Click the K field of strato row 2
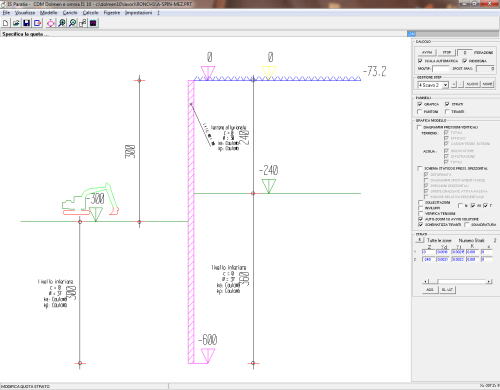The height and width of the screenshot is (390, 500). tap(473, 259)
